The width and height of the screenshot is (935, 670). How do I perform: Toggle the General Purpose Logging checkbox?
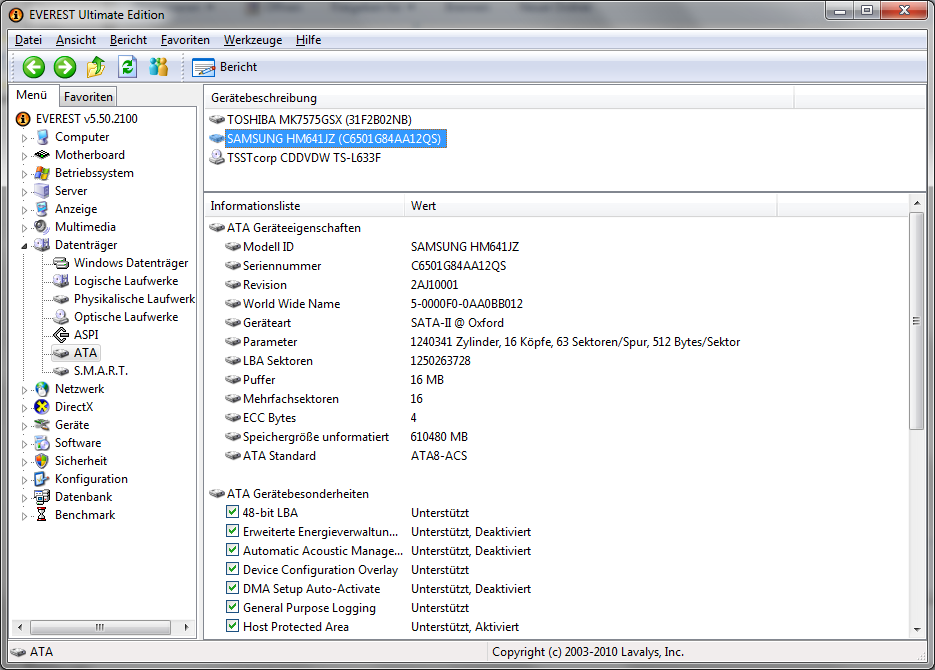(233, 607)
